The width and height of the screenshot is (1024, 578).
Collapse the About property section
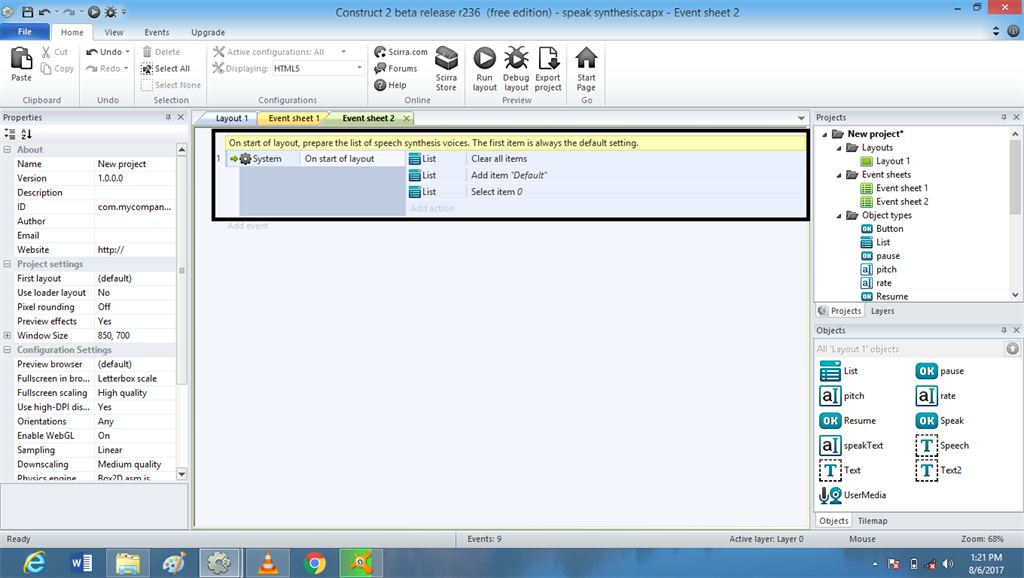point(7,150)
